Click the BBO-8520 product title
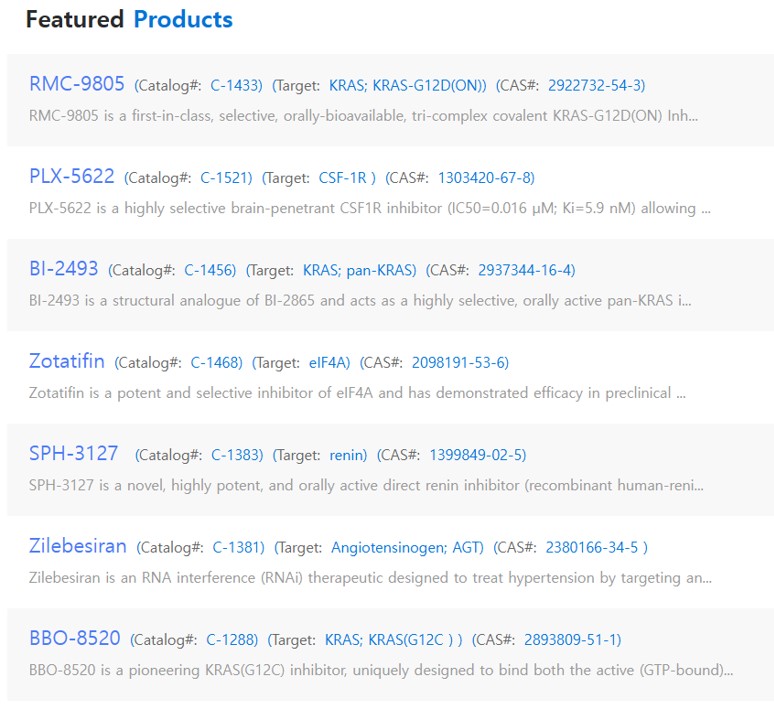The image size is (774, 709). [75, 638]
